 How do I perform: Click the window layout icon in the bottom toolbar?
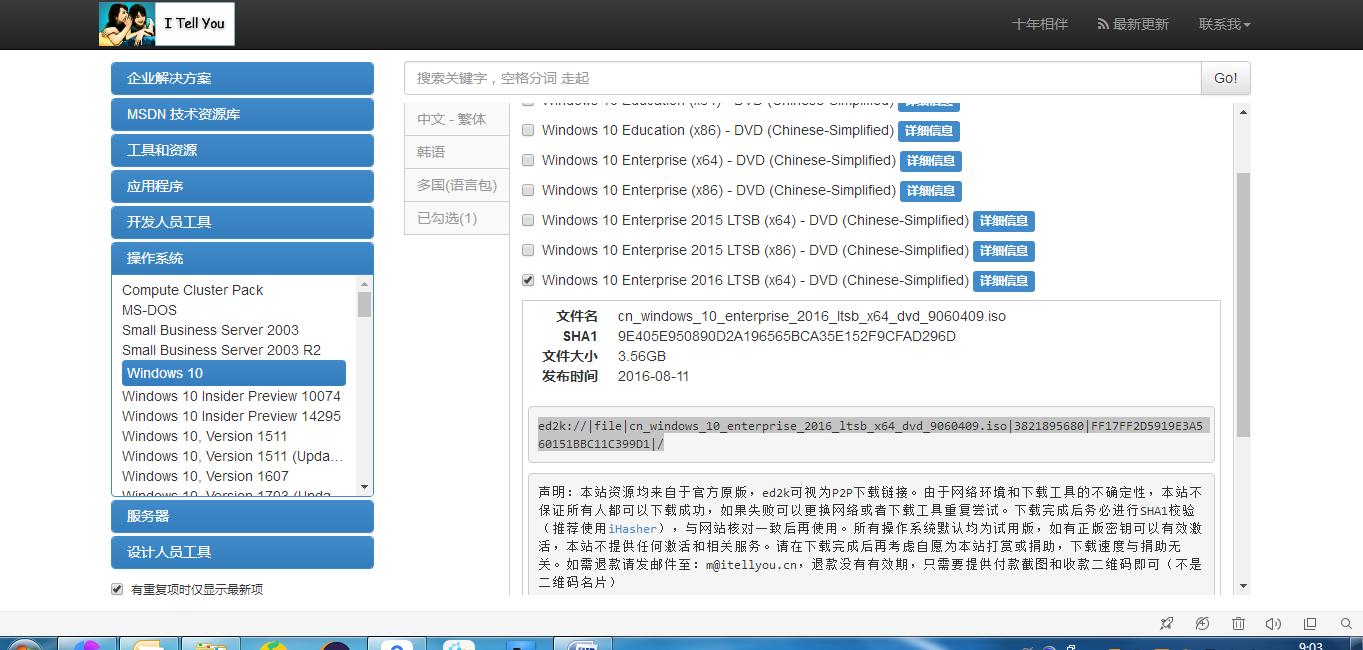coord(1309,623)
